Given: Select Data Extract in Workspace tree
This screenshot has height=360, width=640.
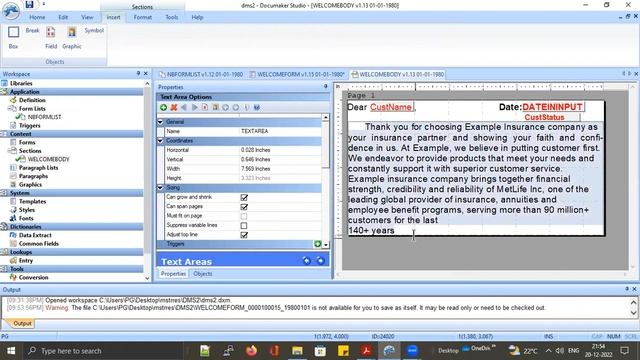Looking at the screenshot, I should click(35, 235).
